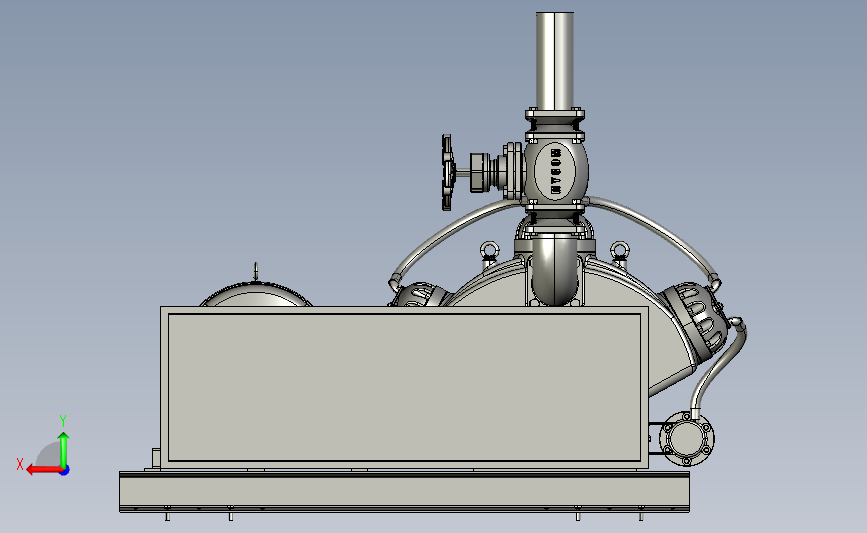Pick the pipe elbow below the valve
Screen dimensions: 867x533
[x=555, y=269]
